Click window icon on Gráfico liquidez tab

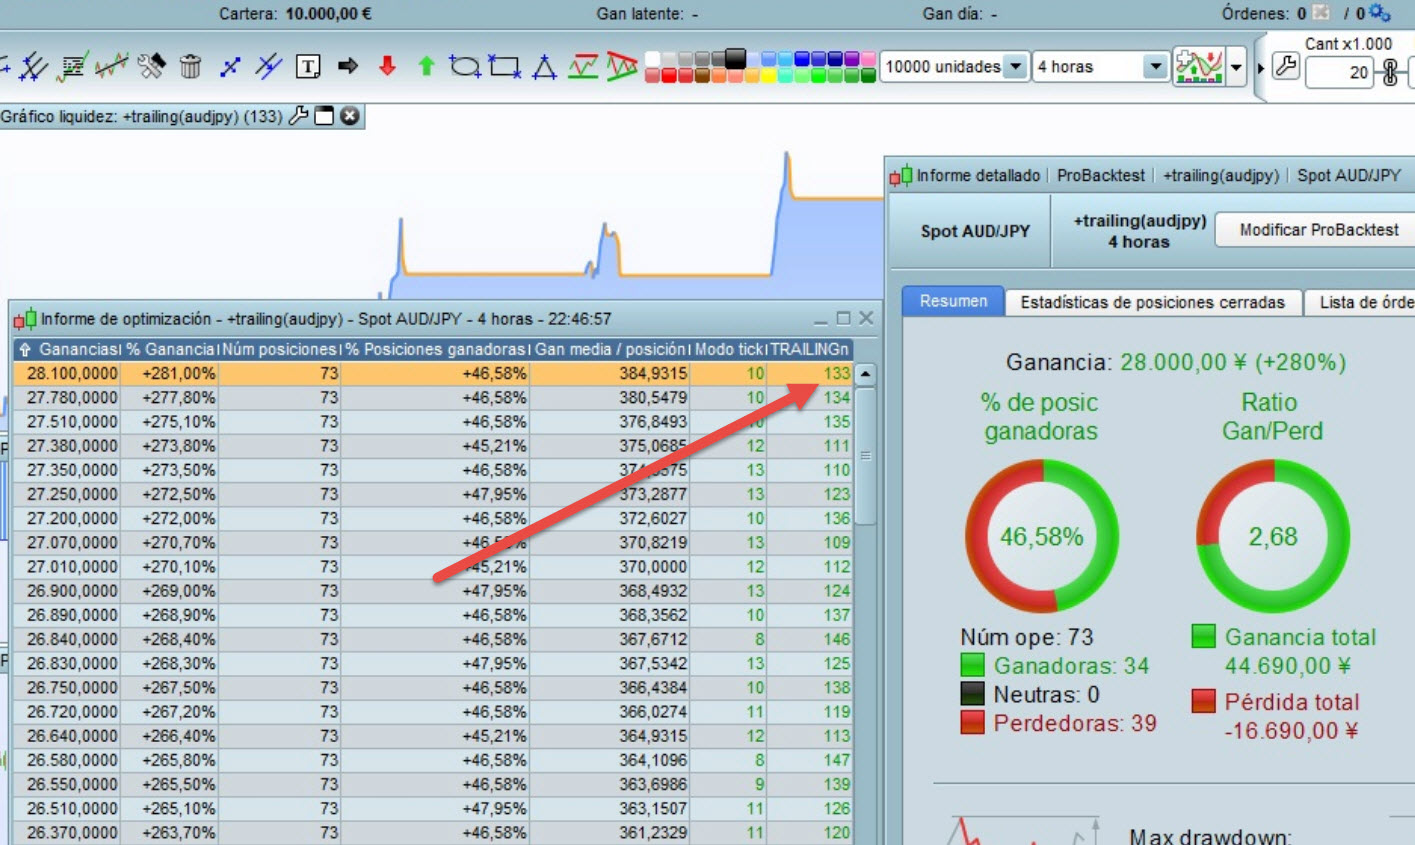[x=324, y=116]
